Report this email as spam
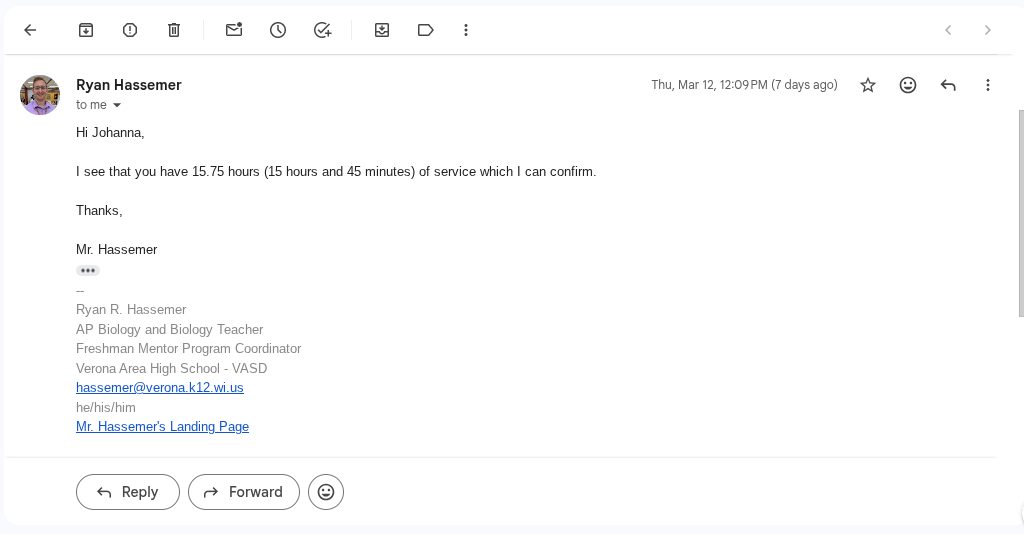This screenshot has width=1024, height=534. pyautogui.click(x=130, y=30)
